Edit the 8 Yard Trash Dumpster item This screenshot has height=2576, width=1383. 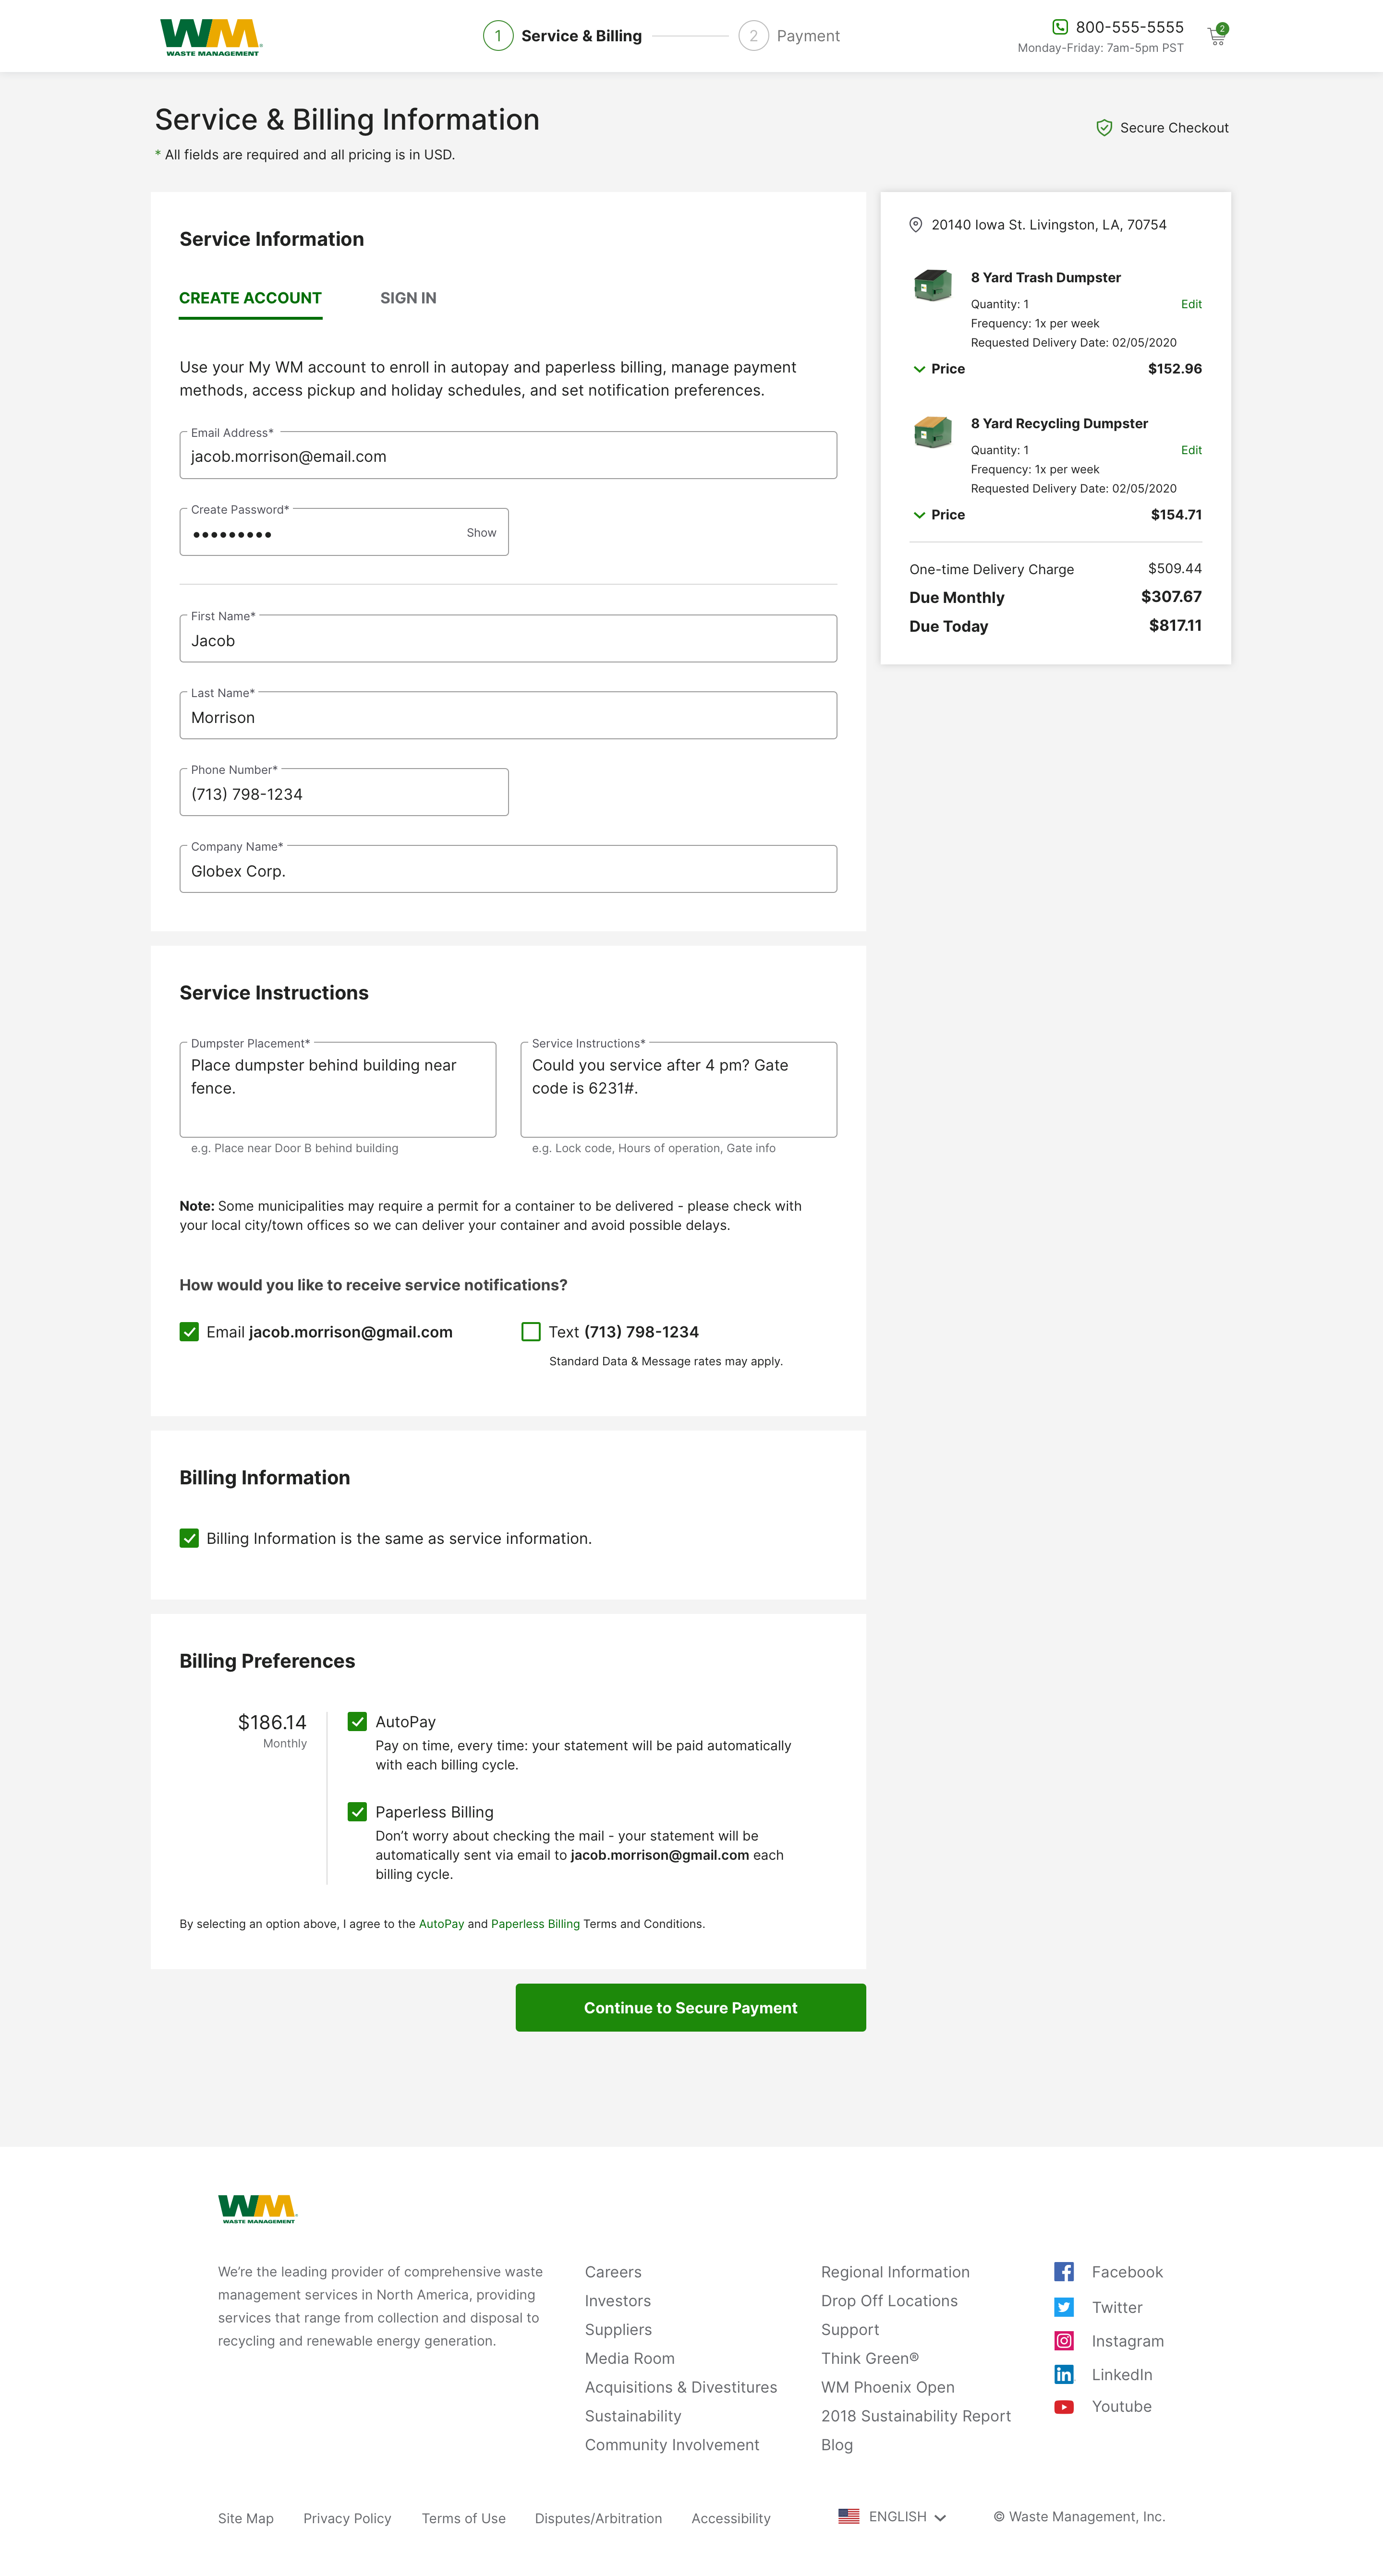click(1191, 304)
